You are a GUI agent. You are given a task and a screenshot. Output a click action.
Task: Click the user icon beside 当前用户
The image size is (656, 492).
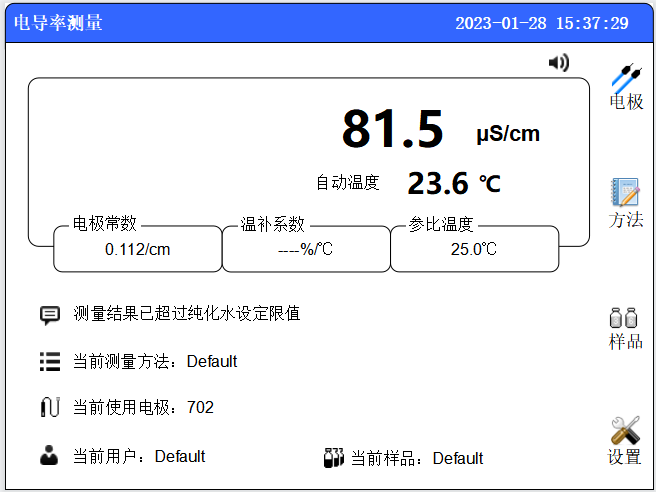click(x=49, y=456)
